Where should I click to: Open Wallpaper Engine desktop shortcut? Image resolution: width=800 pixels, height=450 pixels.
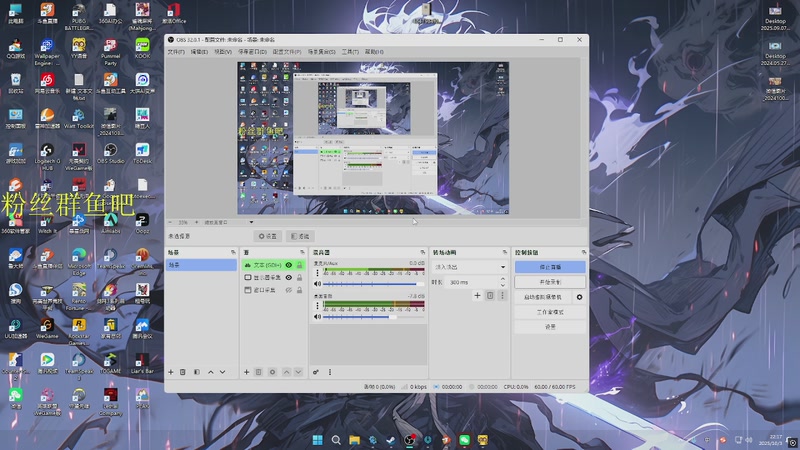47,52
